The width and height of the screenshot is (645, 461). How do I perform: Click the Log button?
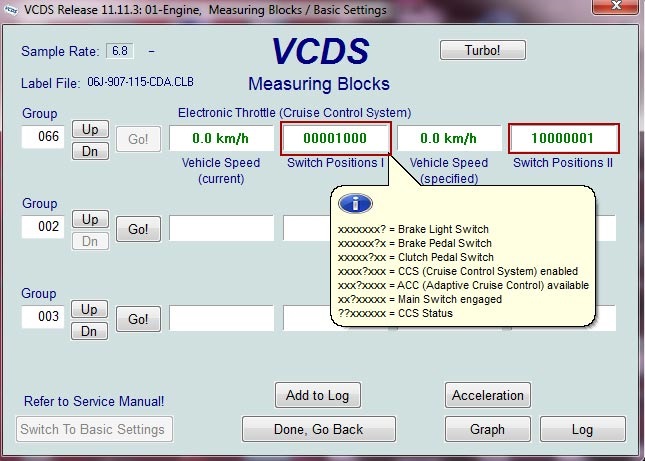point(582,429)
